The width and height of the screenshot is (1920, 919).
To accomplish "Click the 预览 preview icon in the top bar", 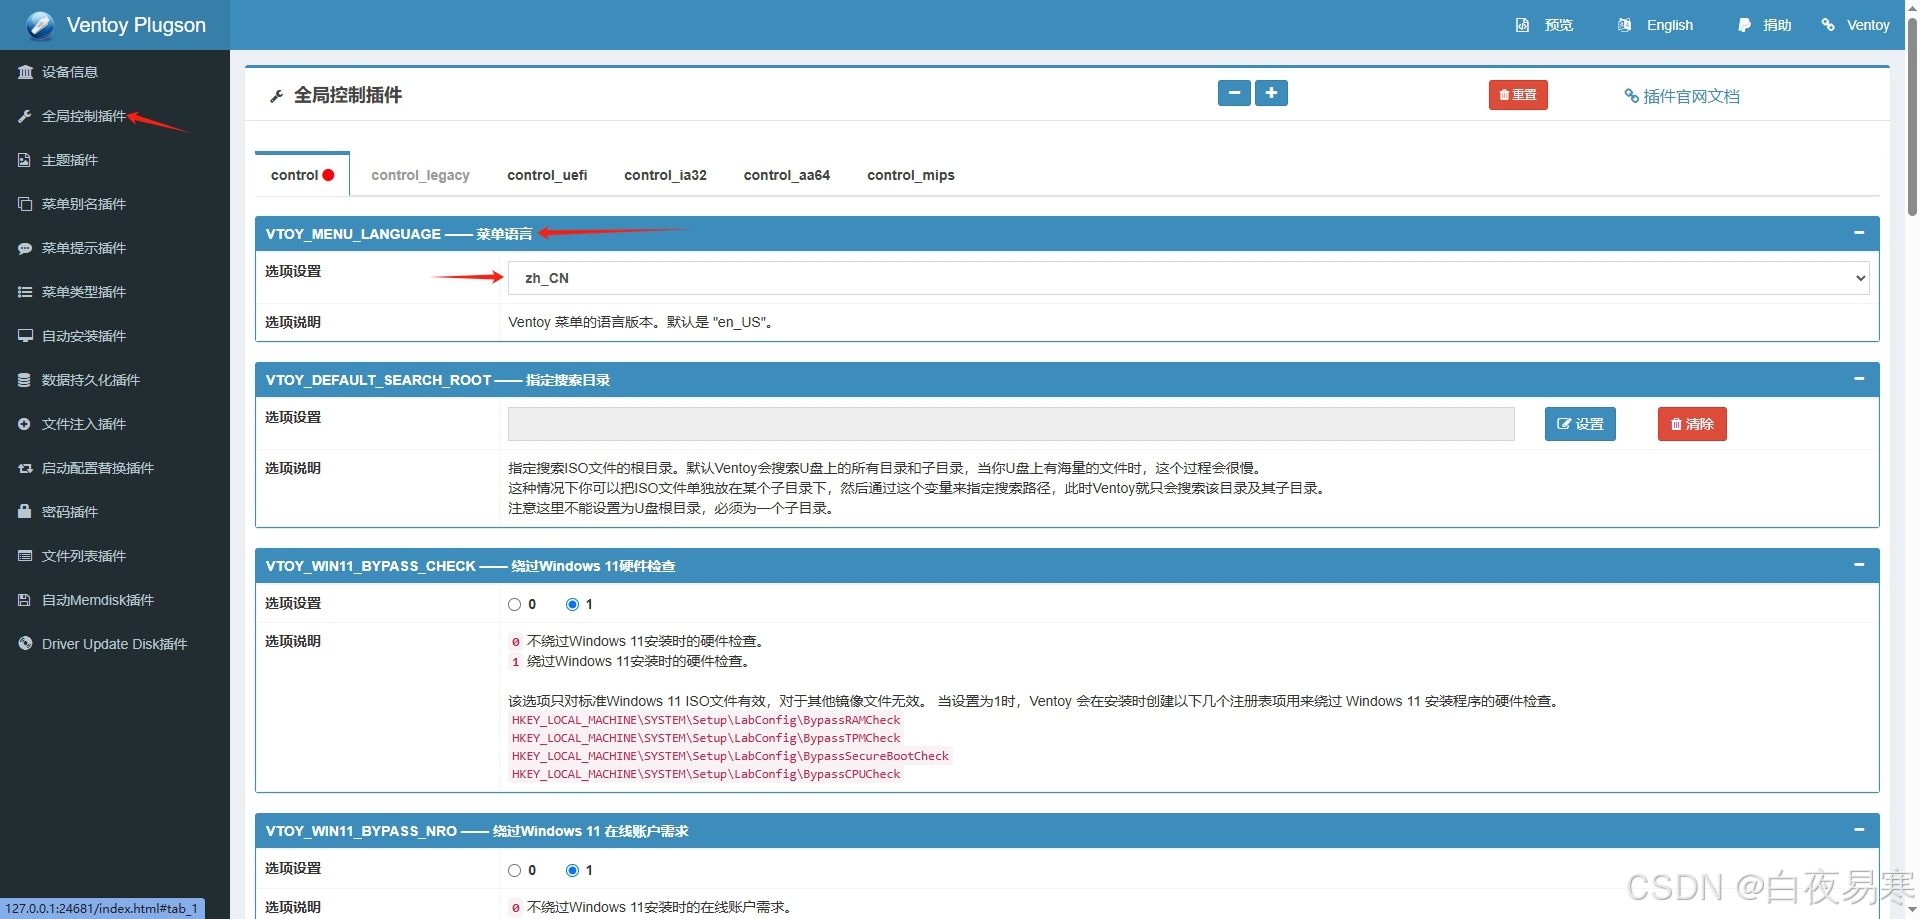I will (1522, 25).
